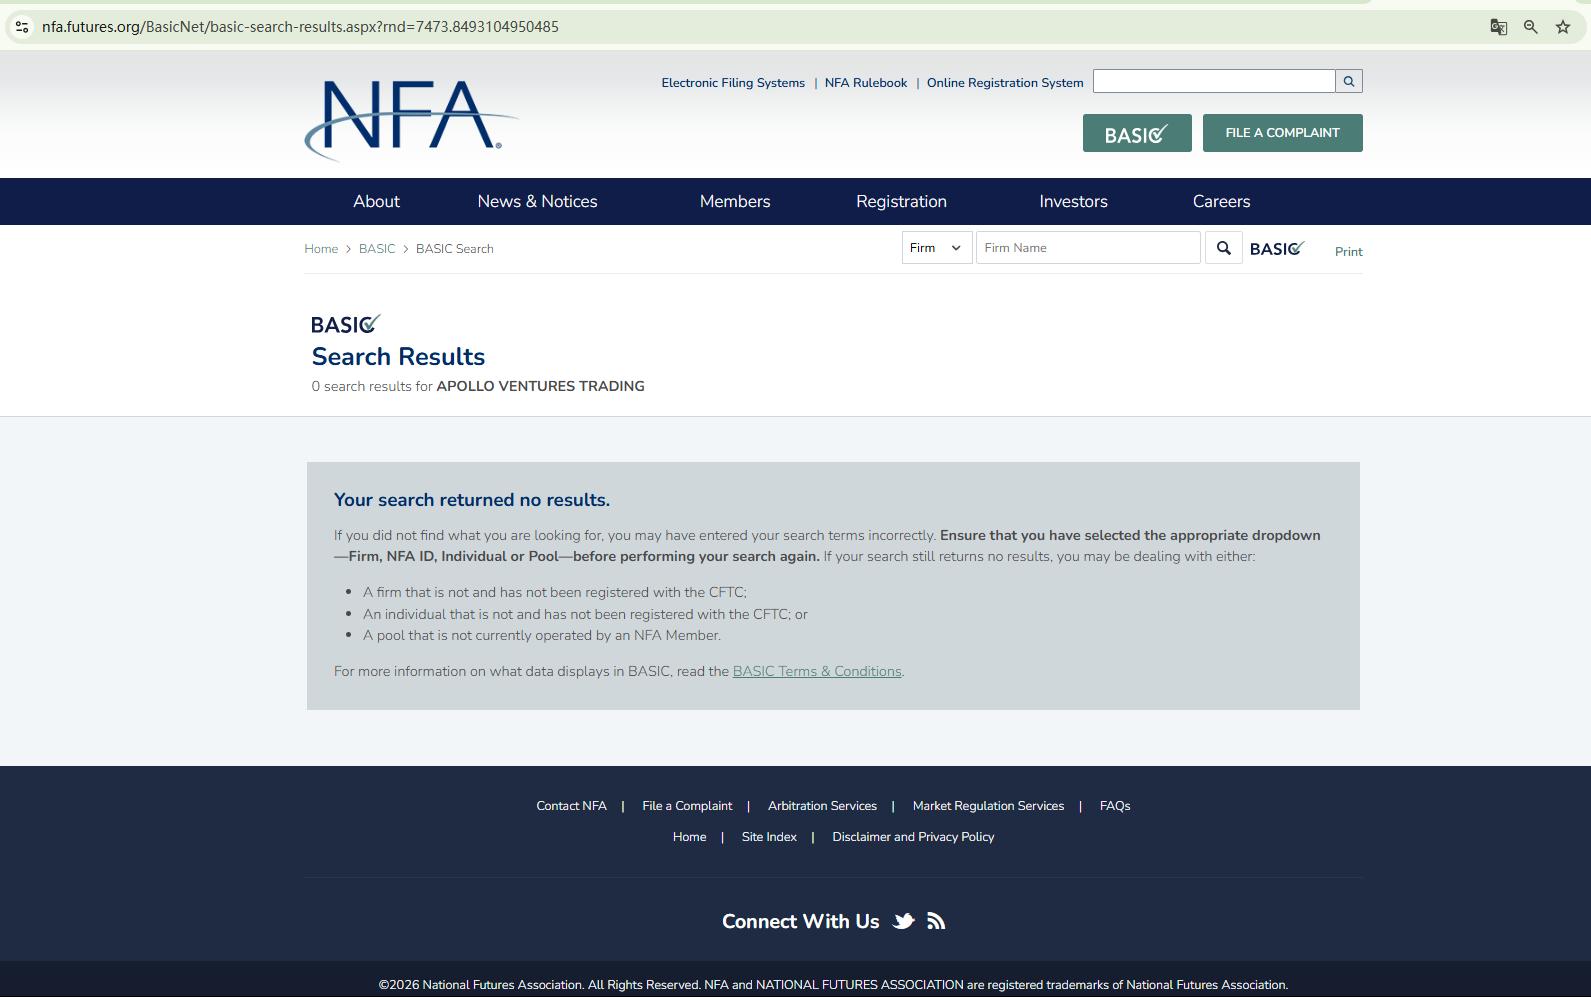Open the BASIC Terms & Conditions link
This screenshot has width=1591, height=997.
coord(817,671)
